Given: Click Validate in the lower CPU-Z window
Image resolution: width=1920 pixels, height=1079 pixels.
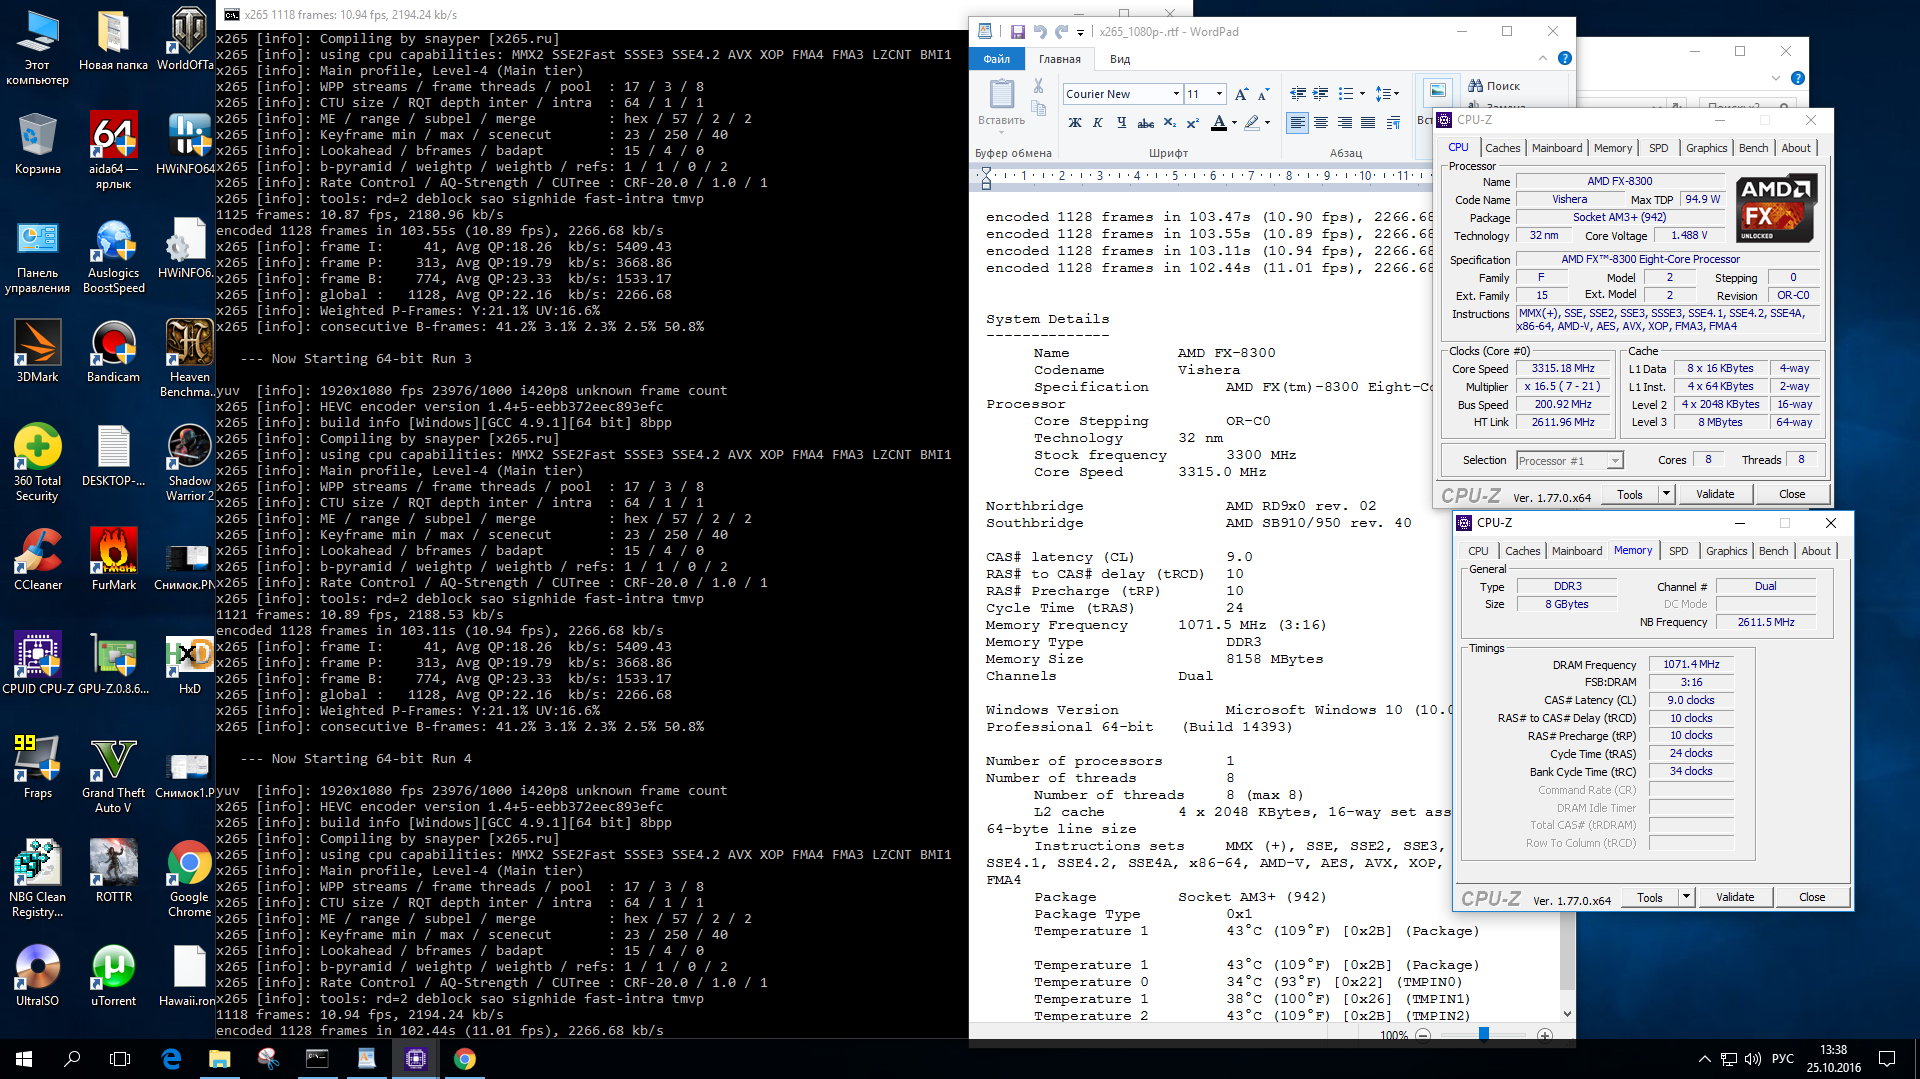Looking at the screenshot, I should pos(1735,897).
